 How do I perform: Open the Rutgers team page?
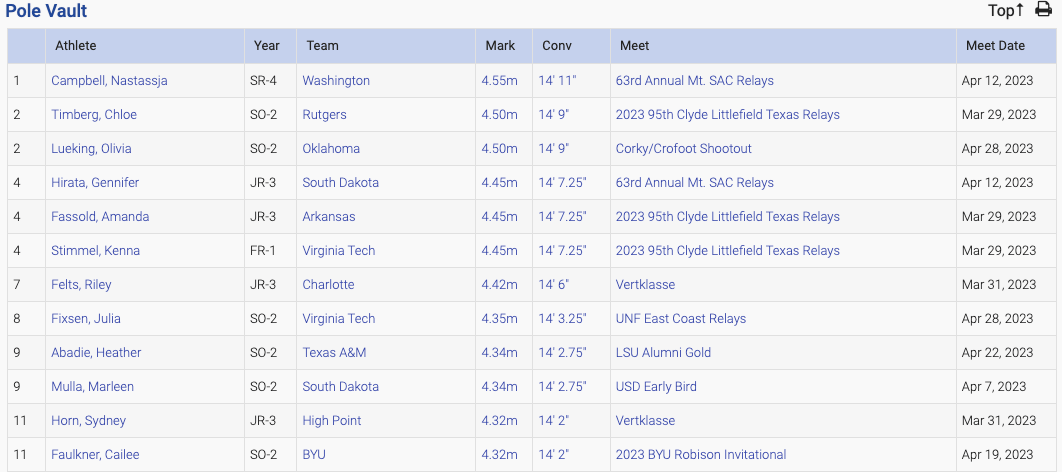coord(324,114)
